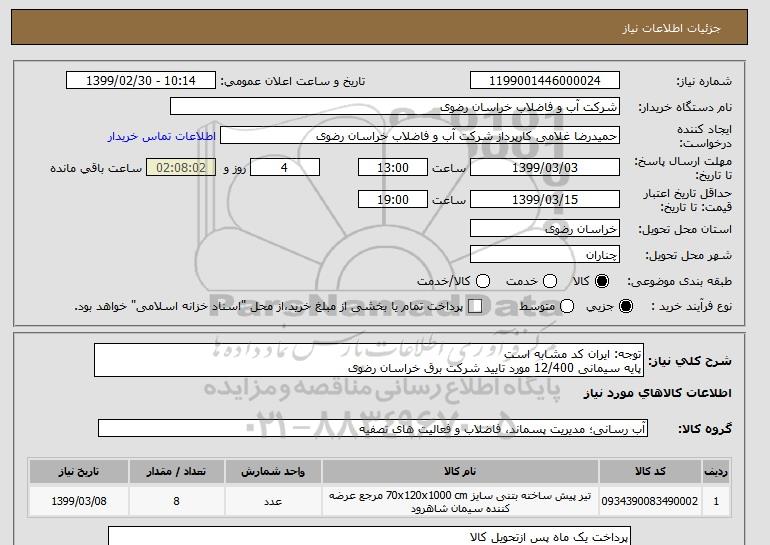Click the شماره نیاز label
The height and width of the screenshot is (545, 770).
pyautogui.click(x=704, y=81)
